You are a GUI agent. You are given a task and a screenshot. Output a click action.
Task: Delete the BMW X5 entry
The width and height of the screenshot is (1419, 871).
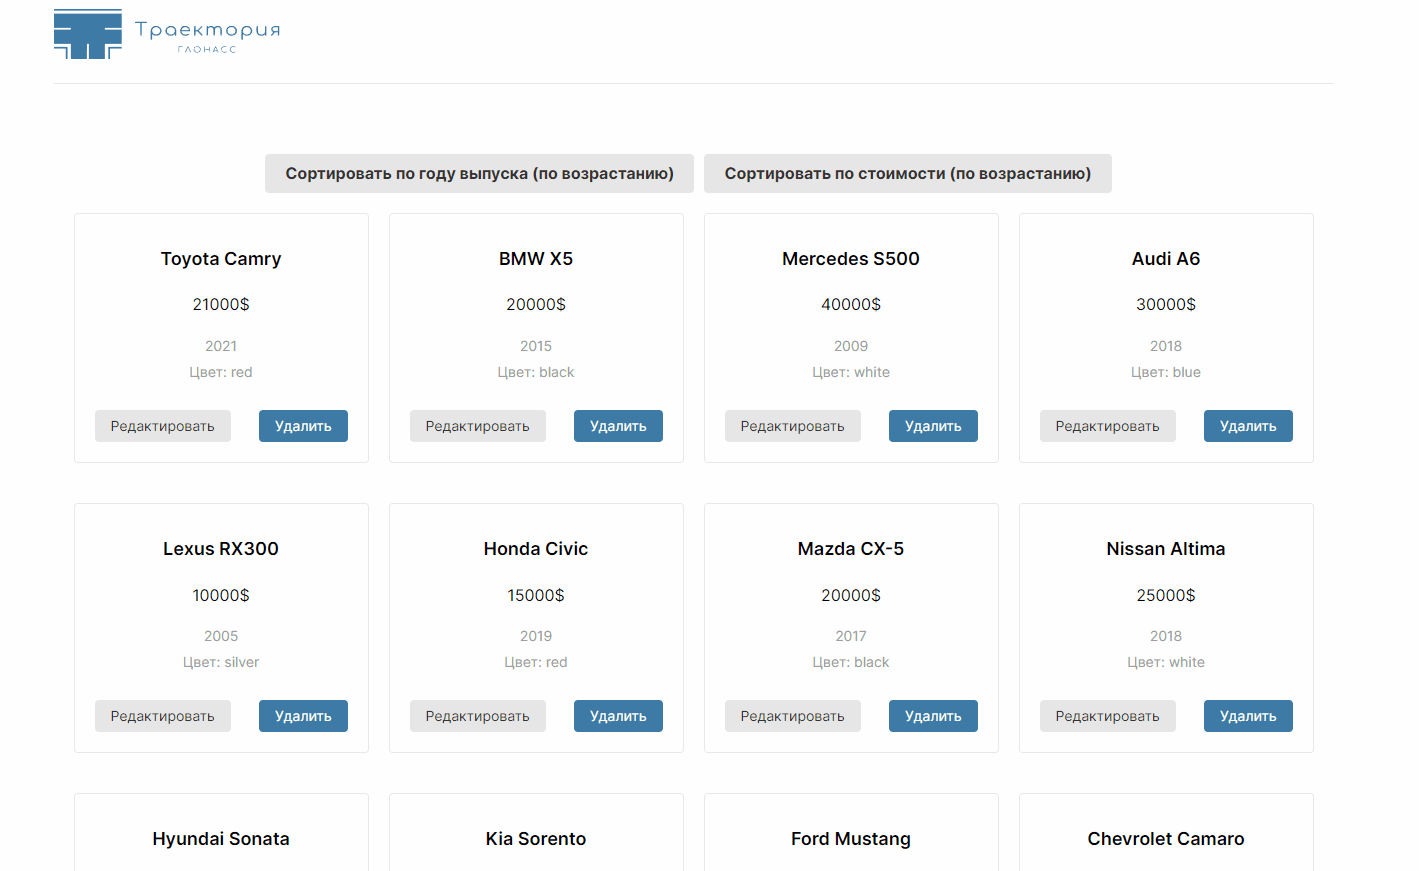click(618, 426)
